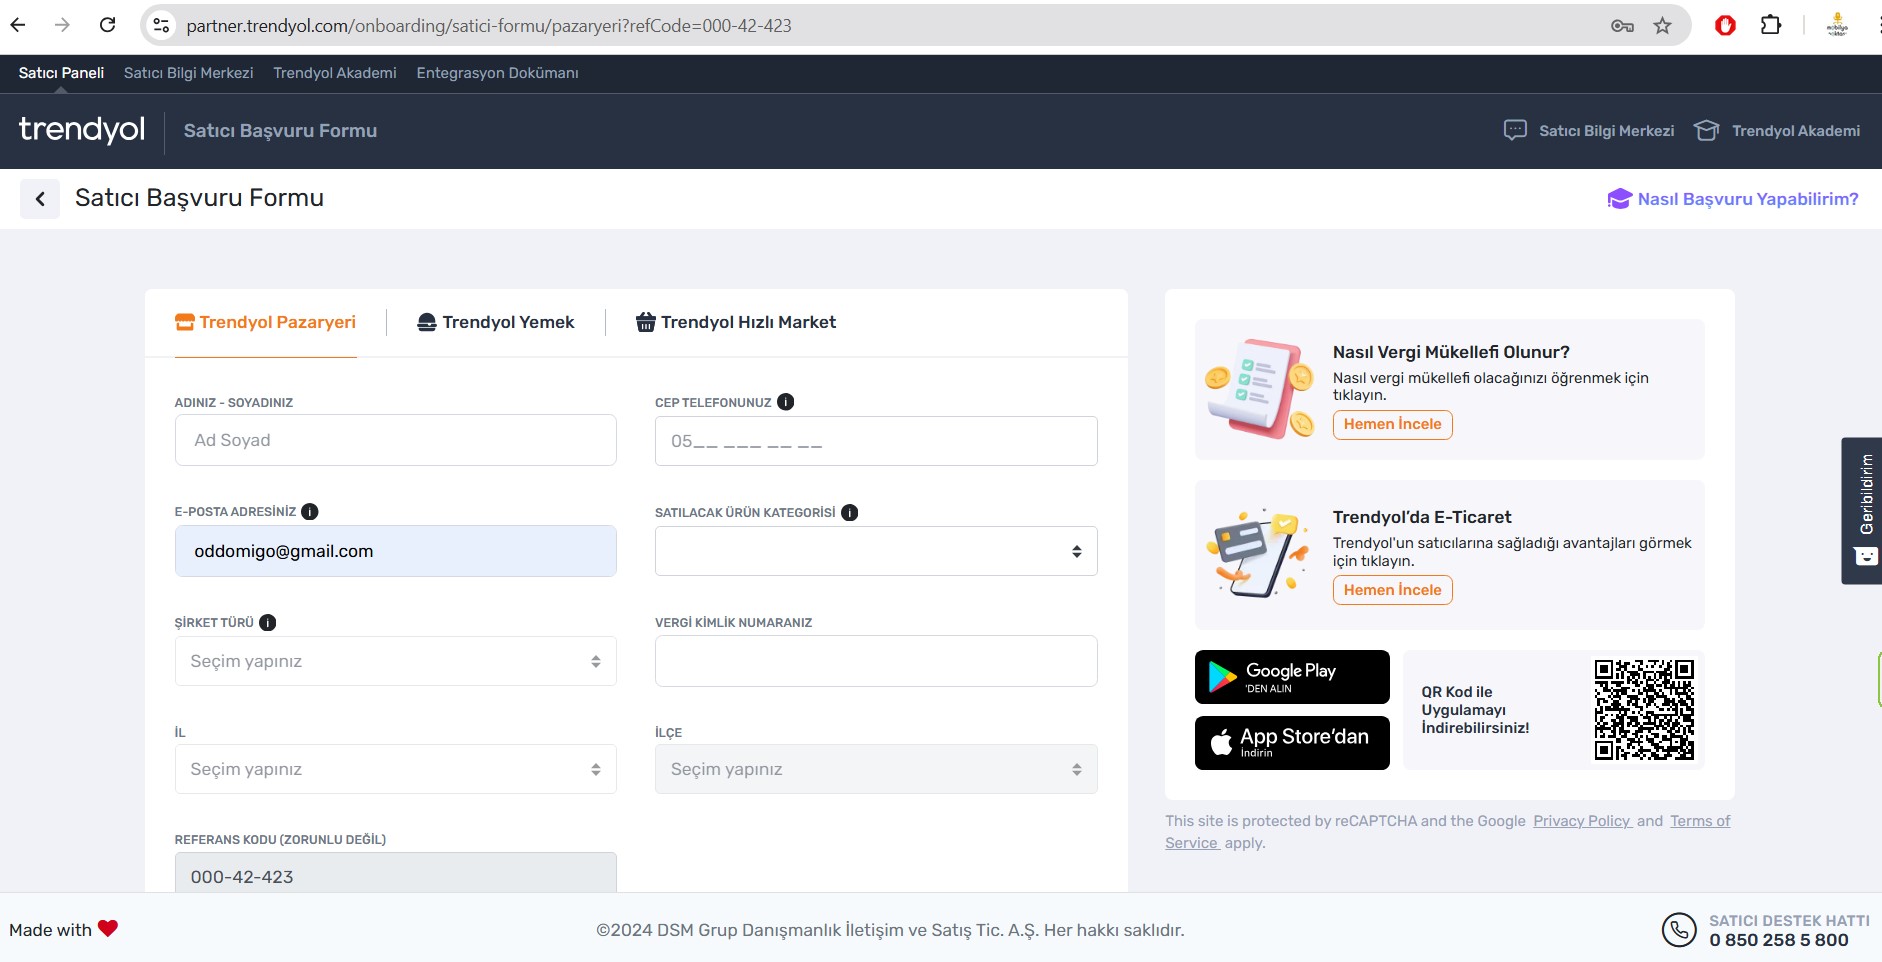Click the QR code image
This screenshot has width=1882, height=962.
coord(1644,710)
